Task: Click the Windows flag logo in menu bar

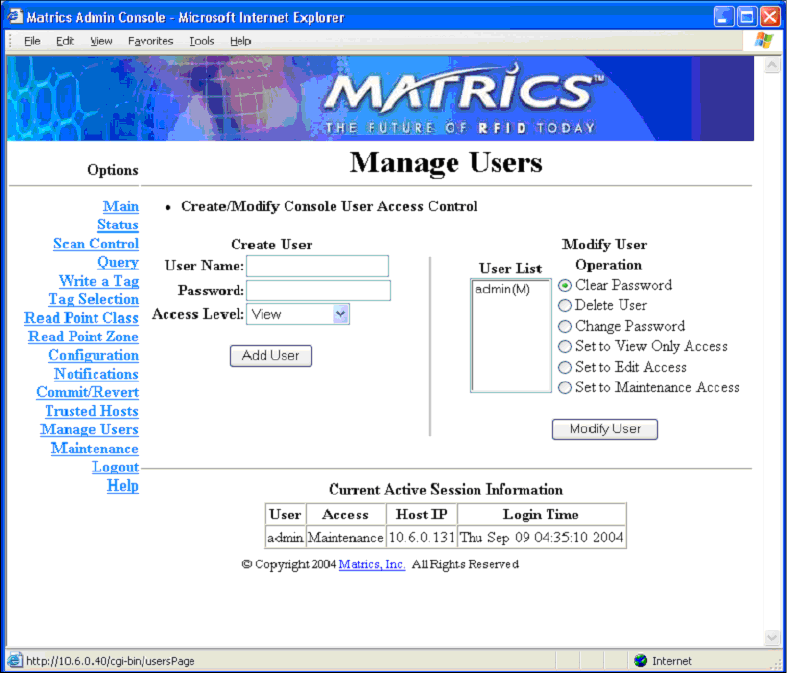Action: pyautogui.click(x=763, y=40)
